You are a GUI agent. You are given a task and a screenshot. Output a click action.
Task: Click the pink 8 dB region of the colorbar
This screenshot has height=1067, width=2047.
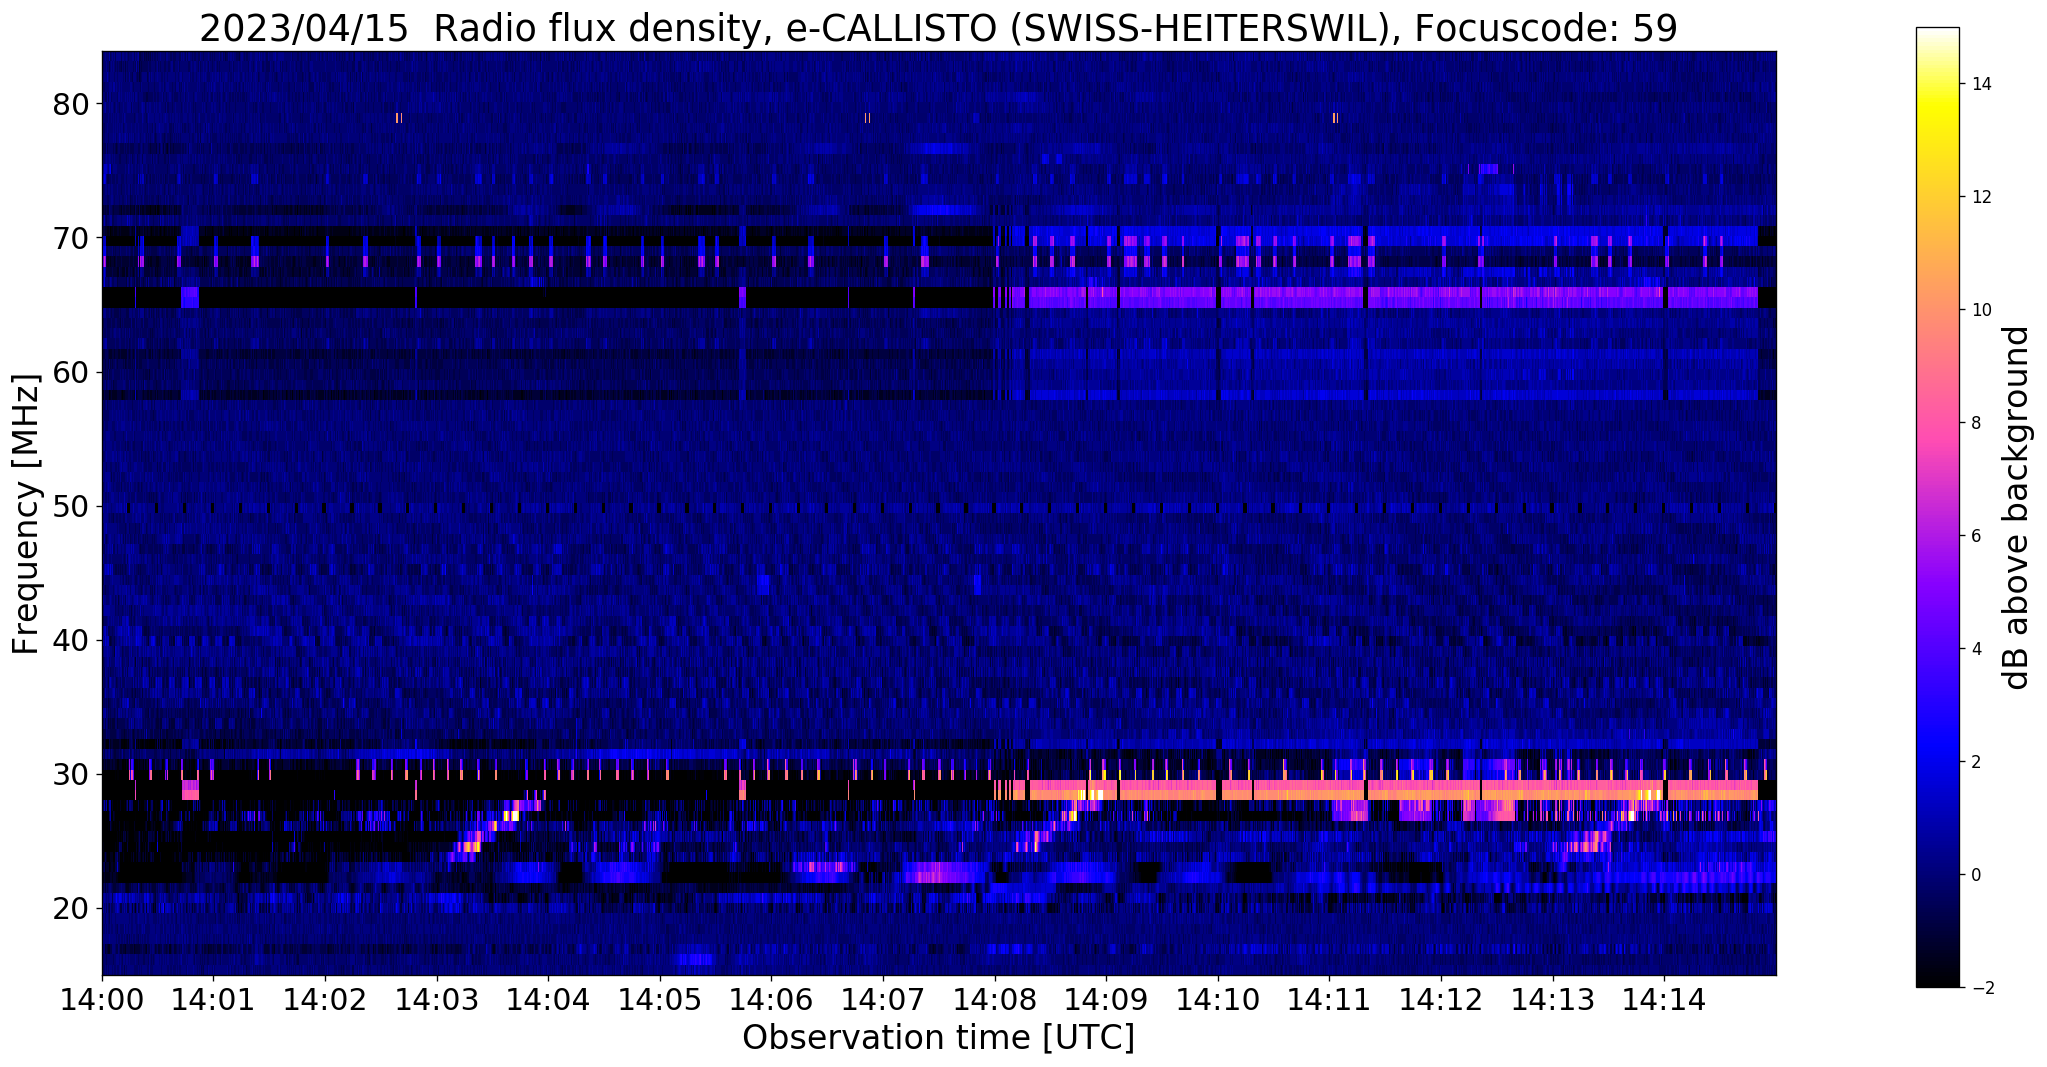(1937, 423)
